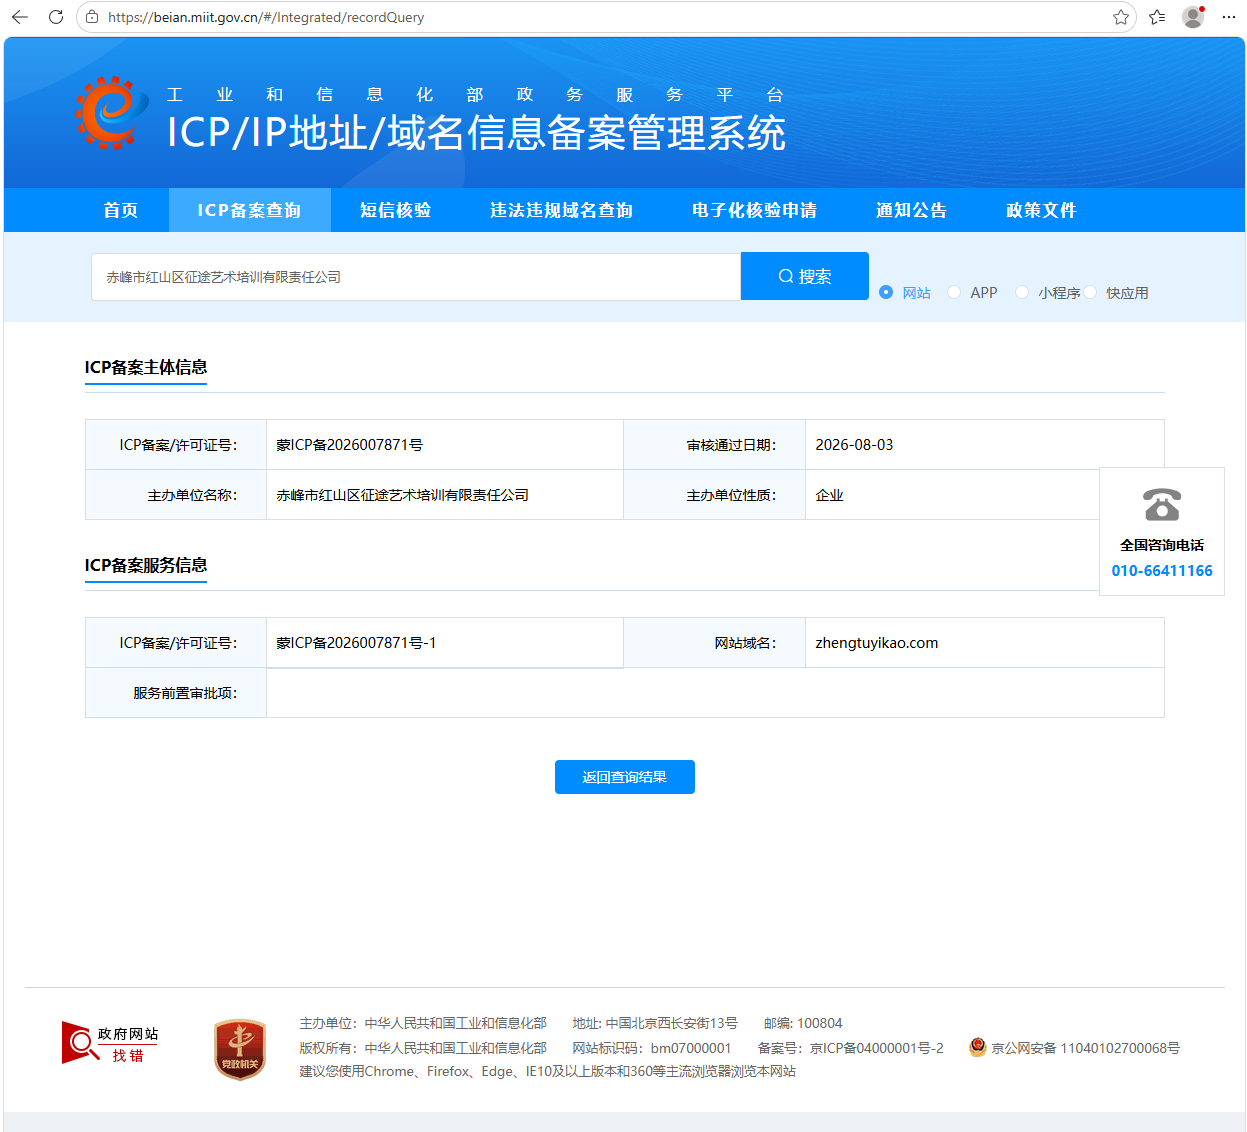Reload the page with the refresh icon

56,17
